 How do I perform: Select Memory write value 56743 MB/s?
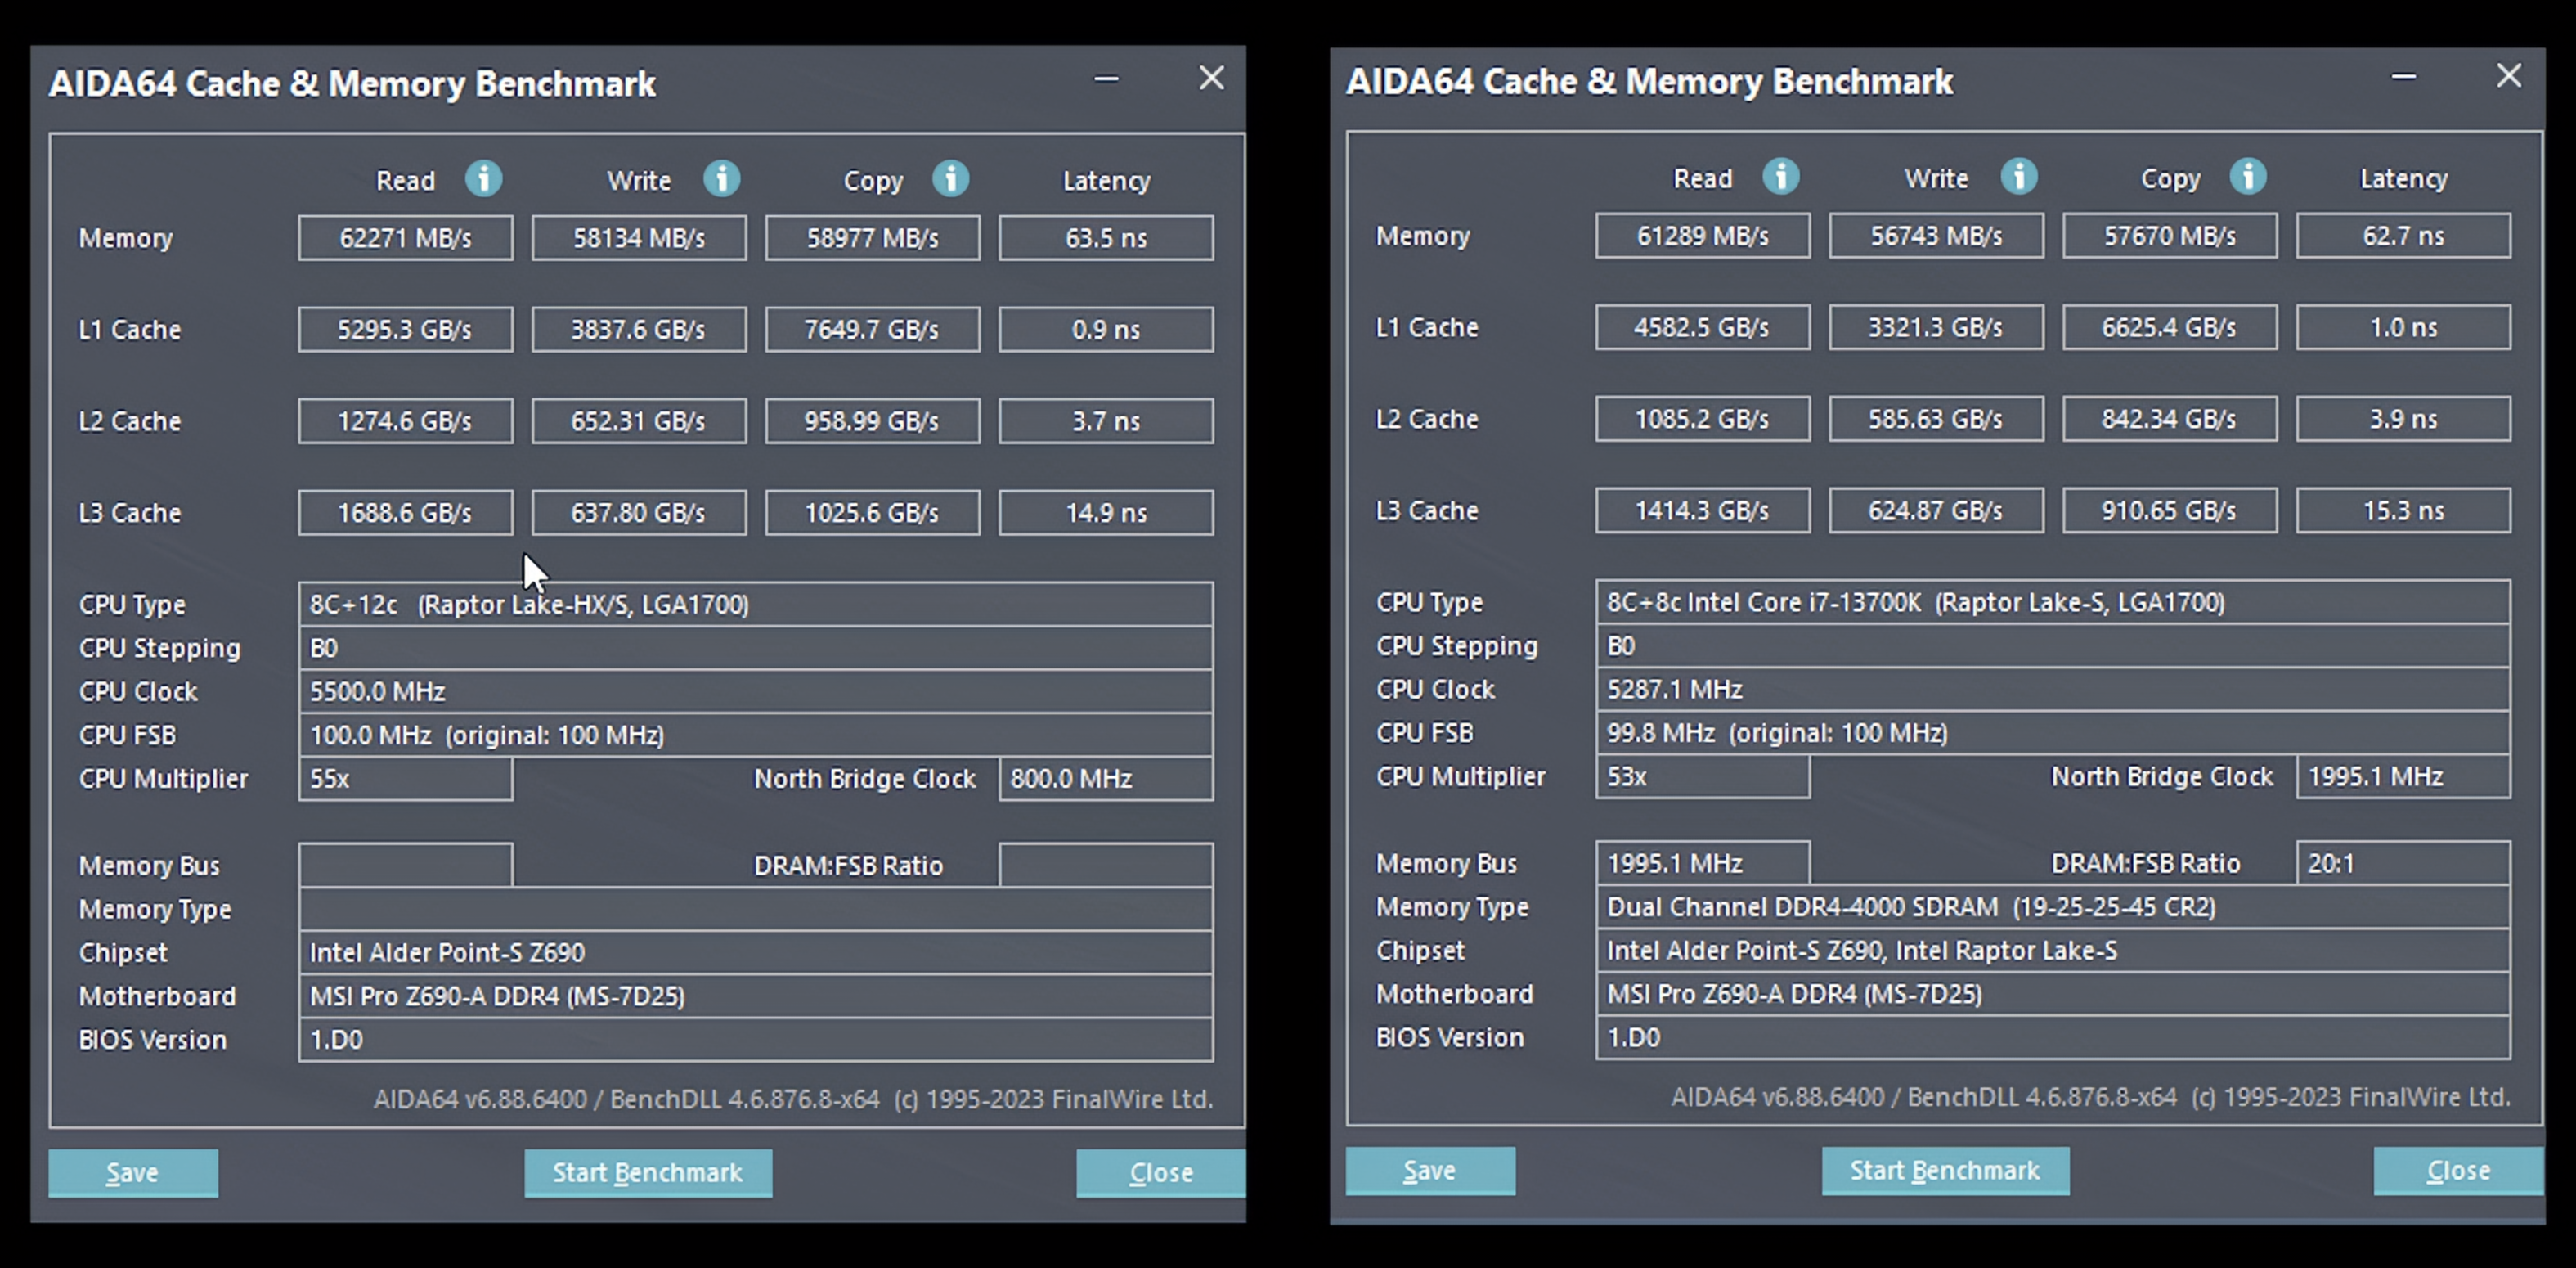coord(1936,236)
